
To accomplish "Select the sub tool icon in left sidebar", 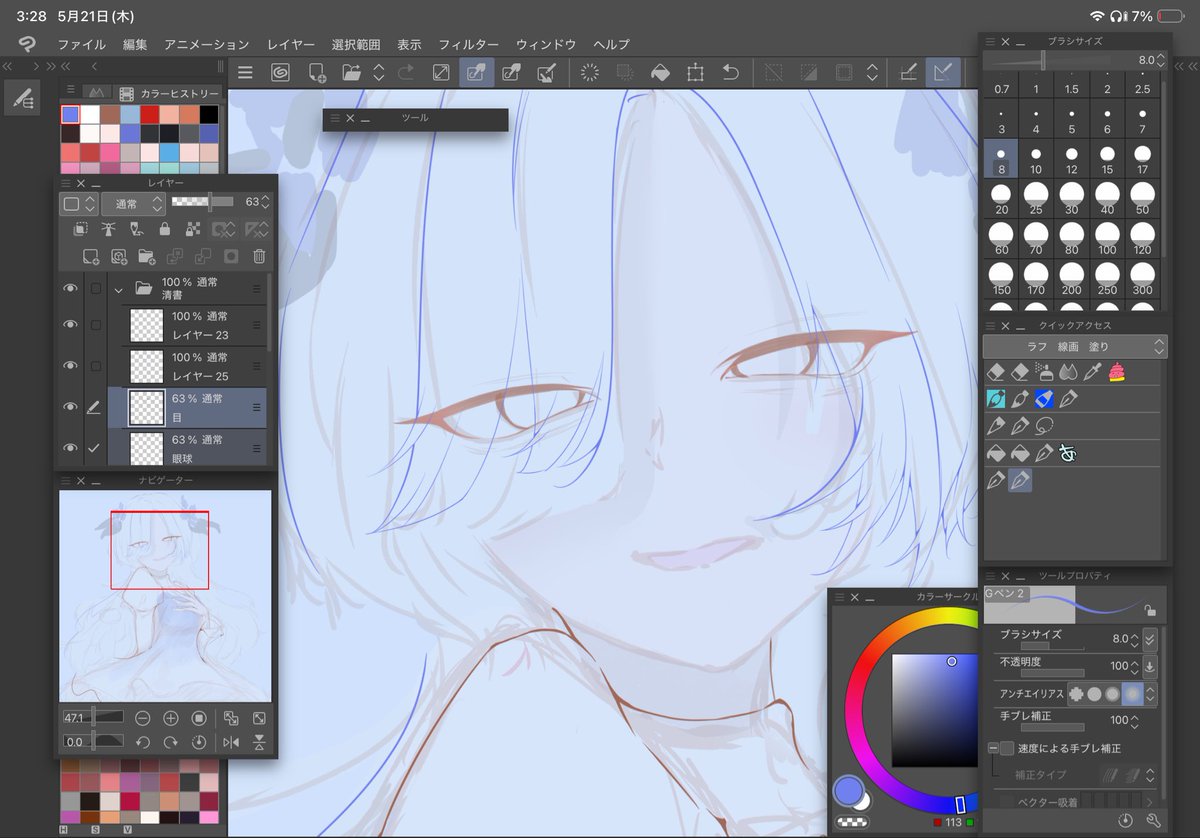I will (22, 97).
